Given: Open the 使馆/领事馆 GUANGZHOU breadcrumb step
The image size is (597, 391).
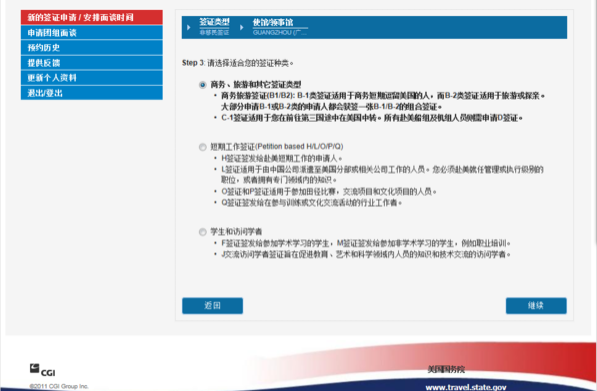Looking at the screenshot, I should point(280,27).
